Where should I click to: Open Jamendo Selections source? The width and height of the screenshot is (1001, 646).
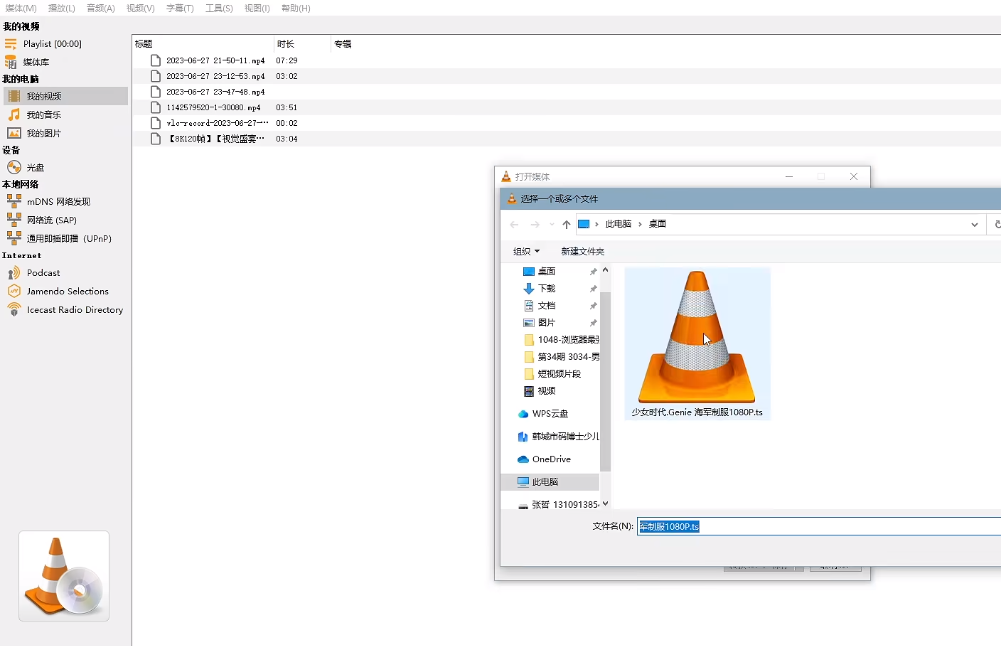pos(67,291)
